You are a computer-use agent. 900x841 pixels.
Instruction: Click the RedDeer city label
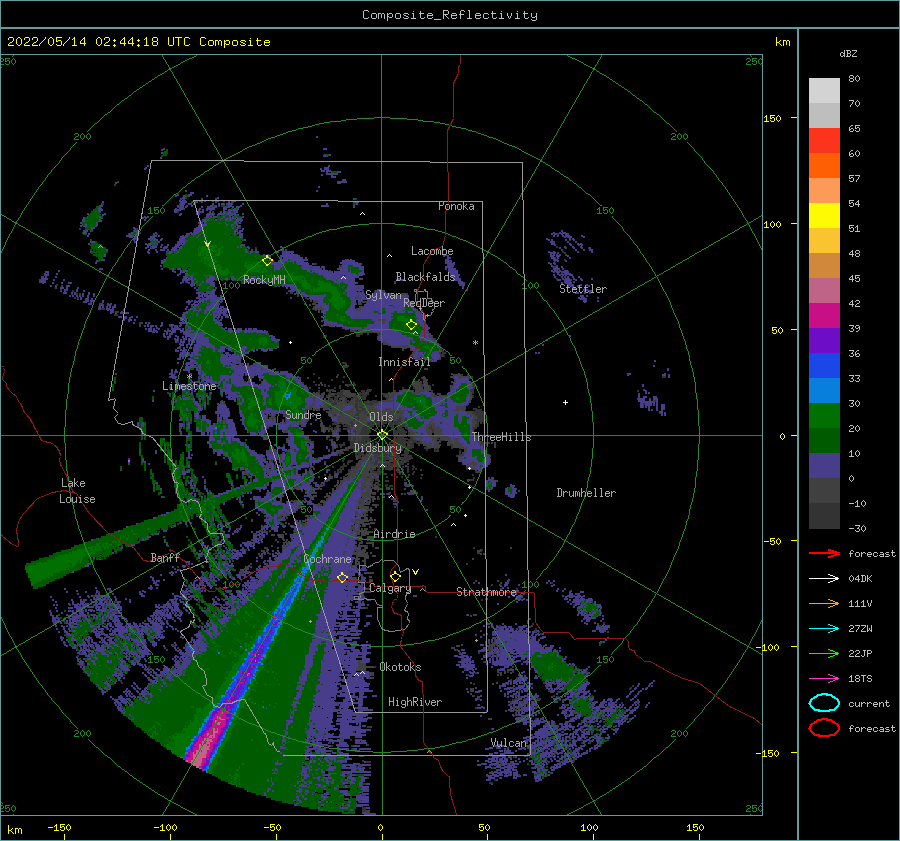424,303
